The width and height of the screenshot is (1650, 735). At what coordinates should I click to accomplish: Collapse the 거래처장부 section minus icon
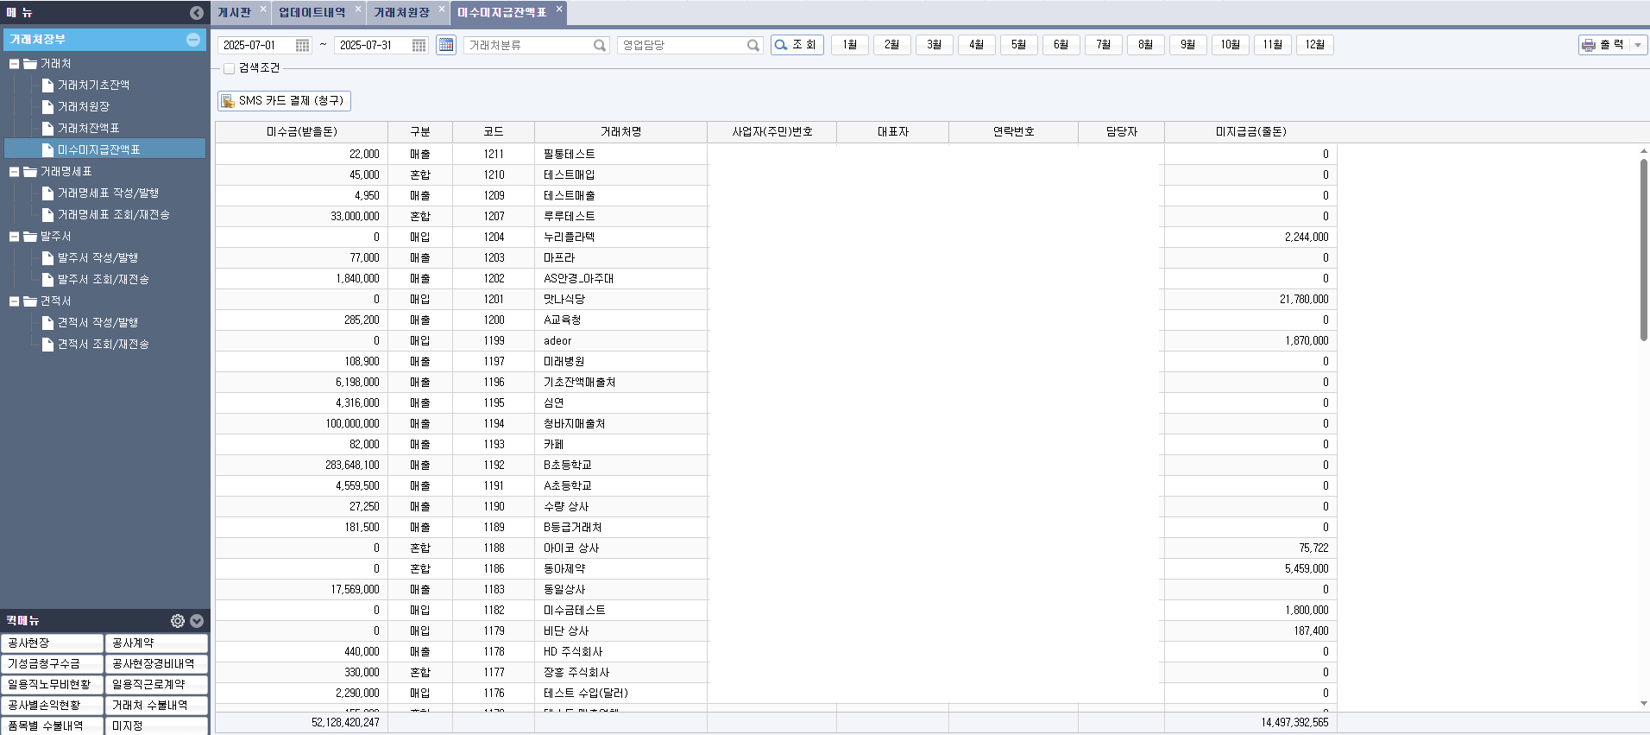193,40
